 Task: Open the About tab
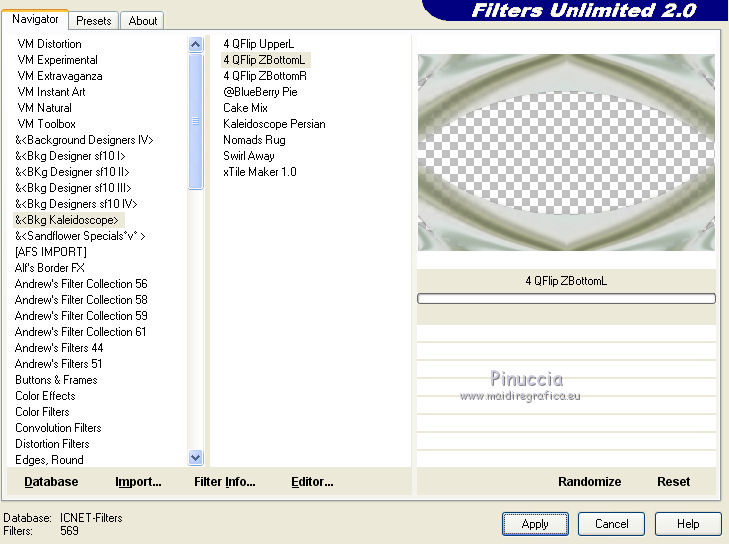click(142, 20)
